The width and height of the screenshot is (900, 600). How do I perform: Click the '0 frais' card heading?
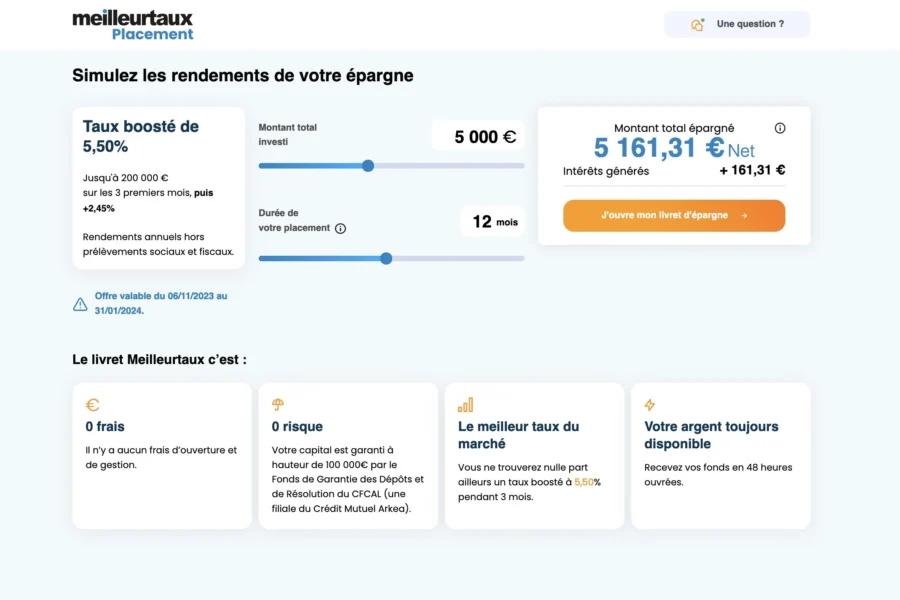click(105, 427)
